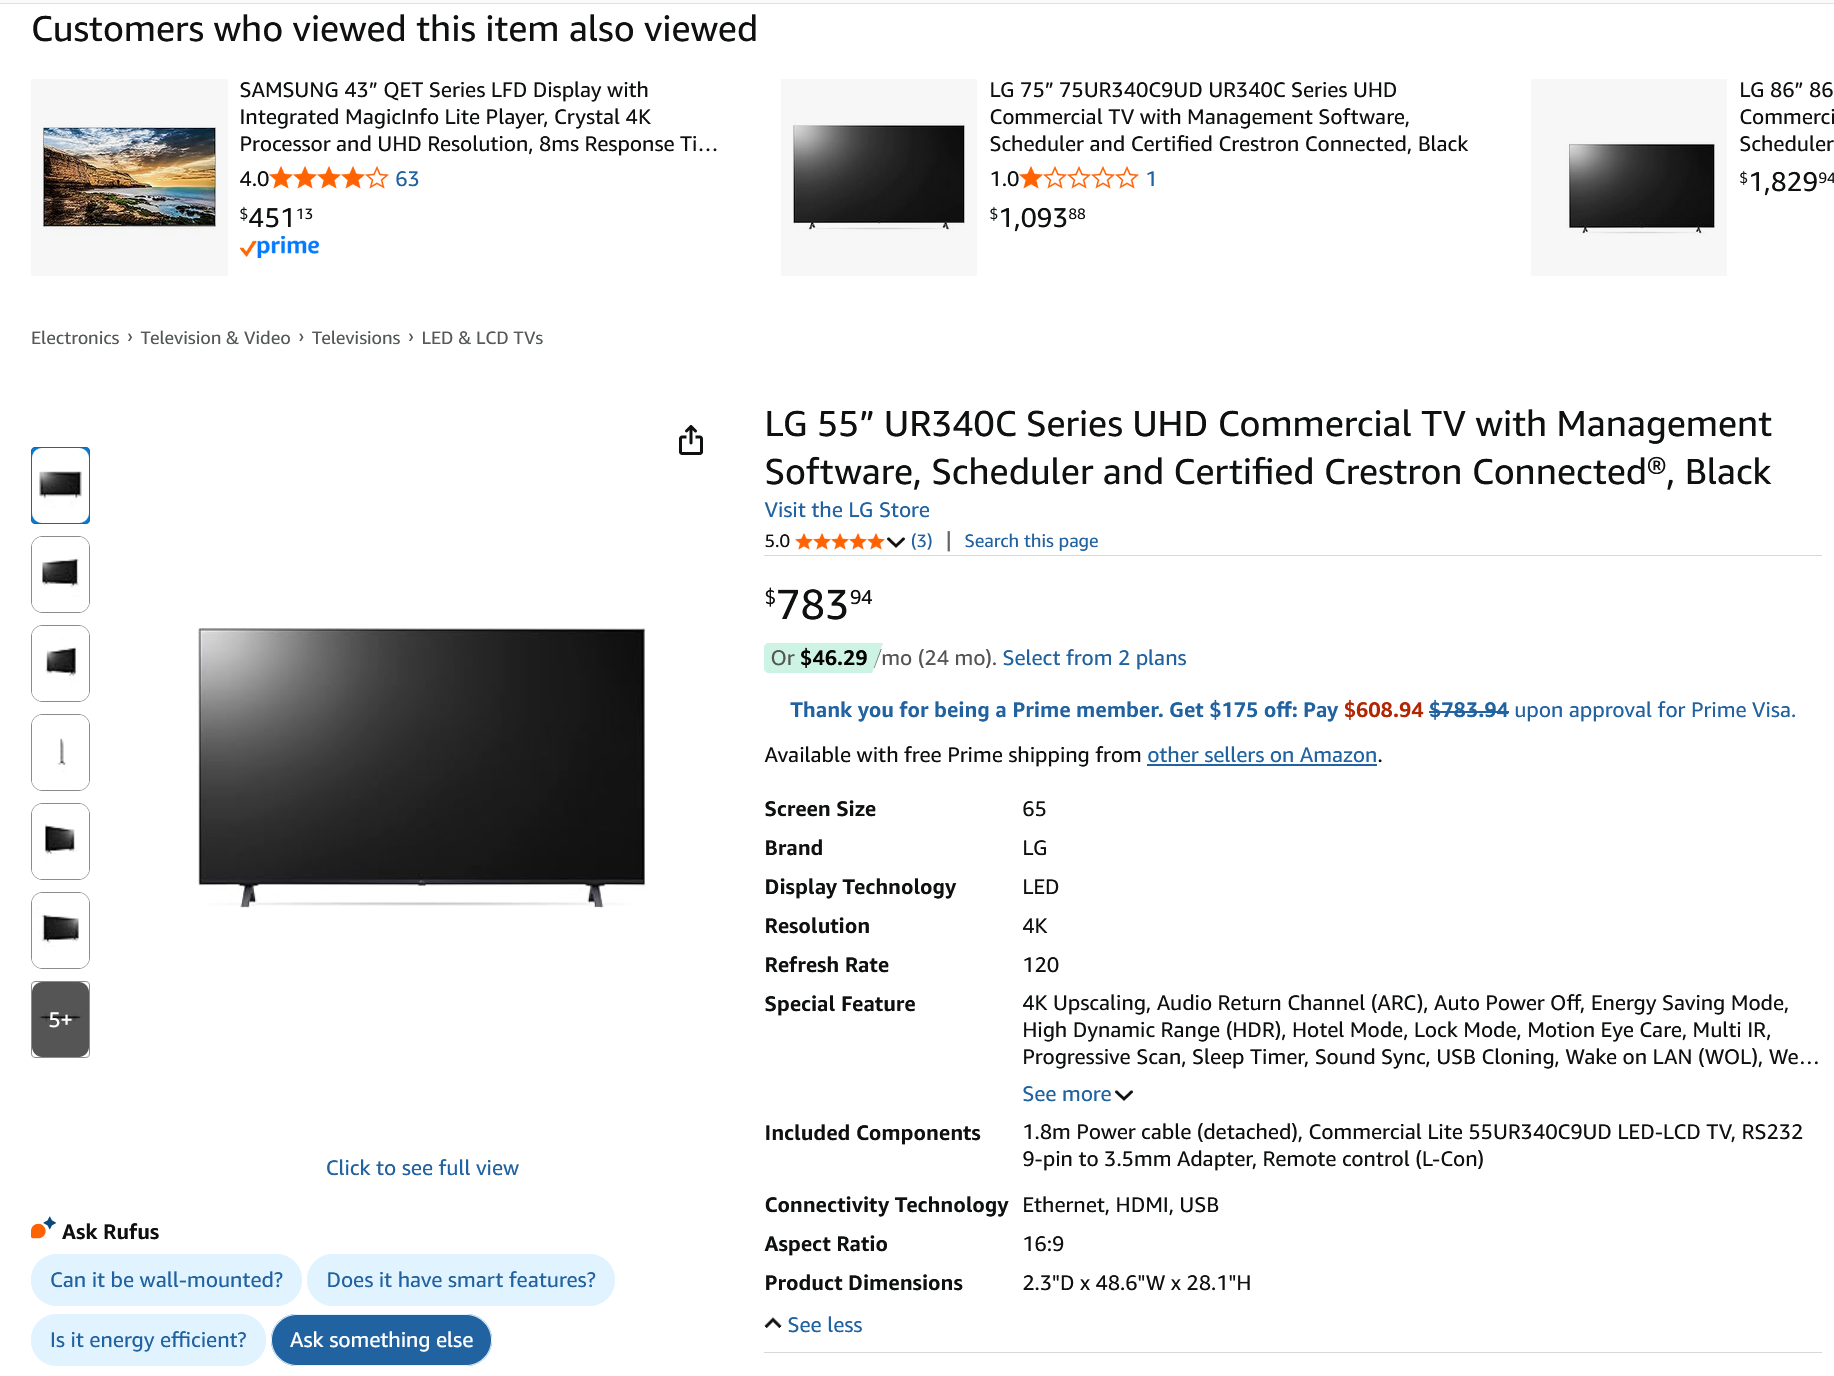1834x1376 pixels.
Task: Open the Samsung 43" QET product image
Action: [x=129, y=177]
